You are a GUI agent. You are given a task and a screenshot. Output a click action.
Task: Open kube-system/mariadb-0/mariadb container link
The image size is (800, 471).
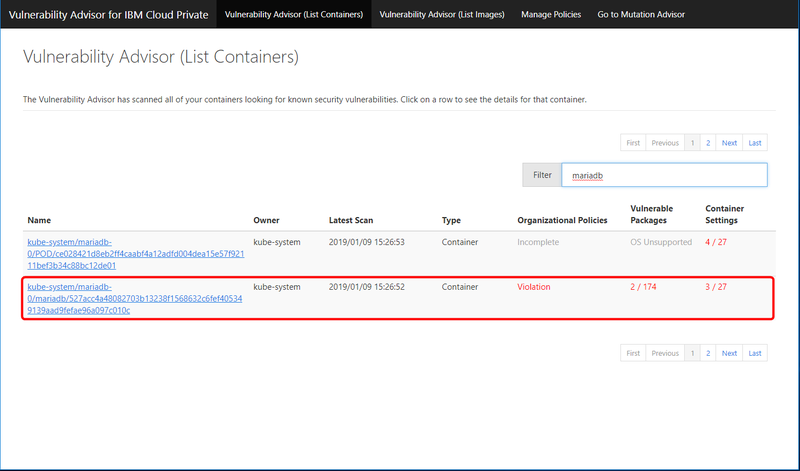point(135,299)
